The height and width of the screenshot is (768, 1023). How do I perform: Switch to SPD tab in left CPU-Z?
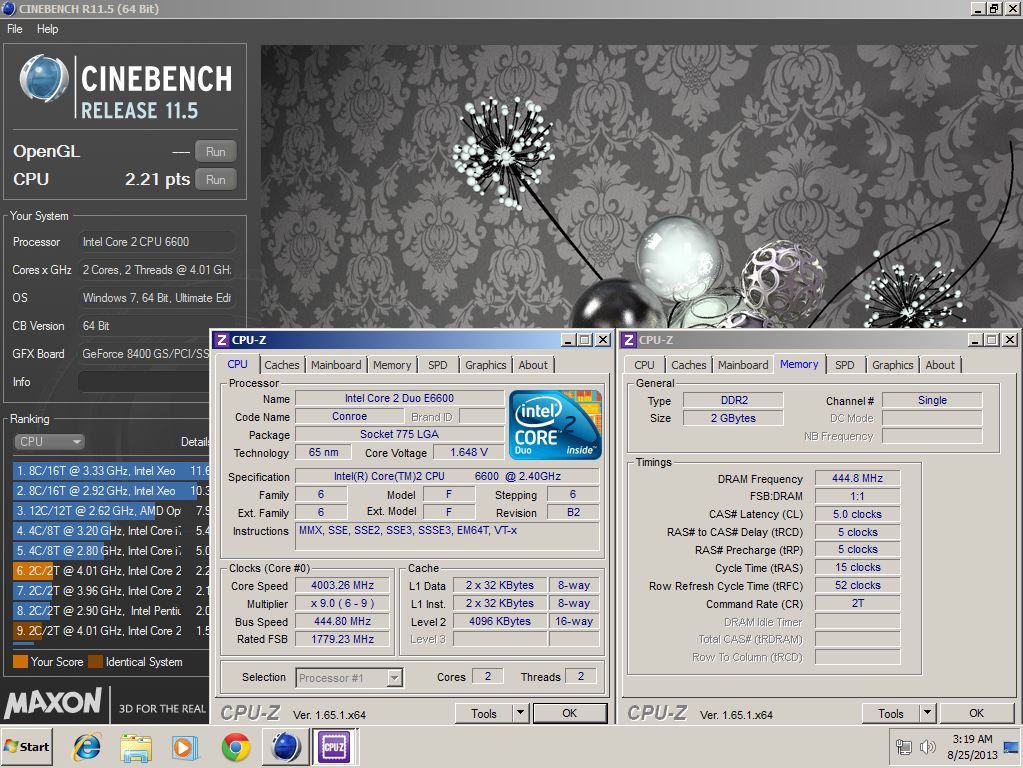click(438, 365)
